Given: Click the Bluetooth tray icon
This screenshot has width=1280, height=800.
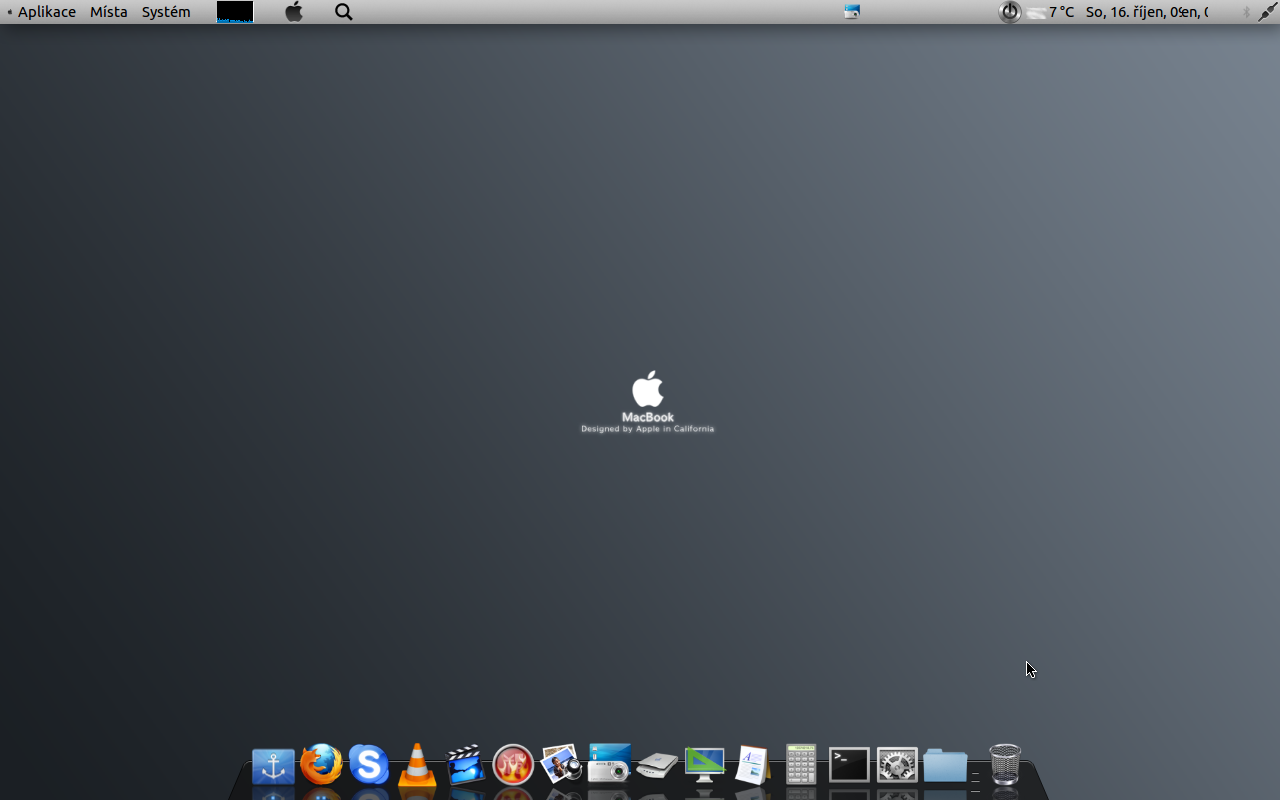Looking at the screenshot, I should coord(1246,12).
